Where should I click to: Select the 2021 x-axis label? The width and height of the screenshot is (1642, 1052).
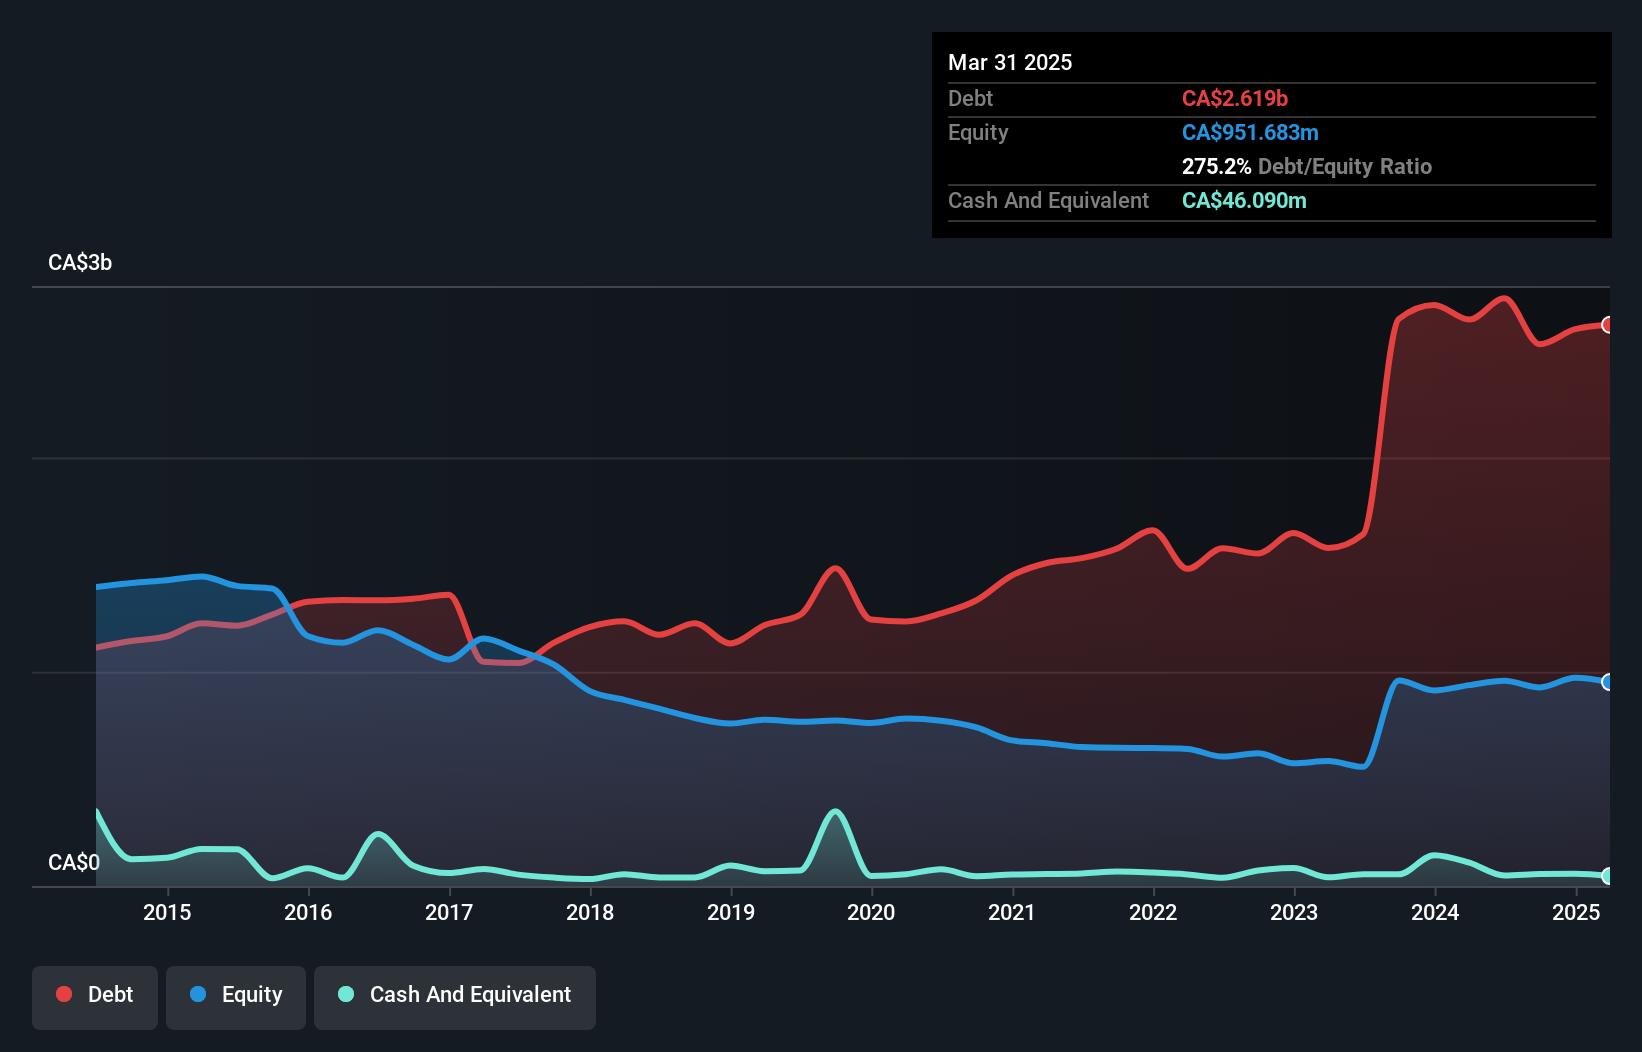pyautogui.click(x=1012, y=912)
